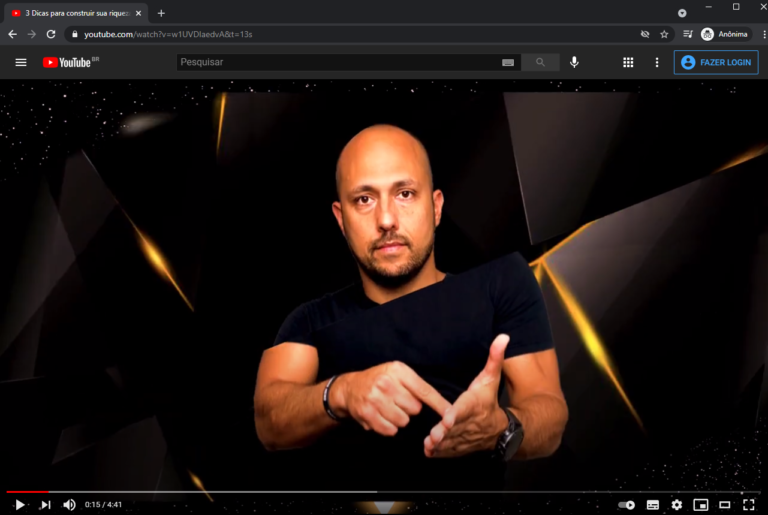Click into the Pesquisar search field
Image resolution: width=768 pixels, height=515 pixels.
(x=335, y=62)
